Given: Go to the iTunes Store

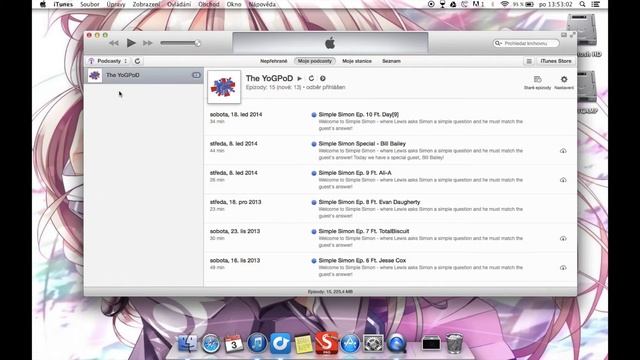Looking at the screenshot, I should [556, 61].
